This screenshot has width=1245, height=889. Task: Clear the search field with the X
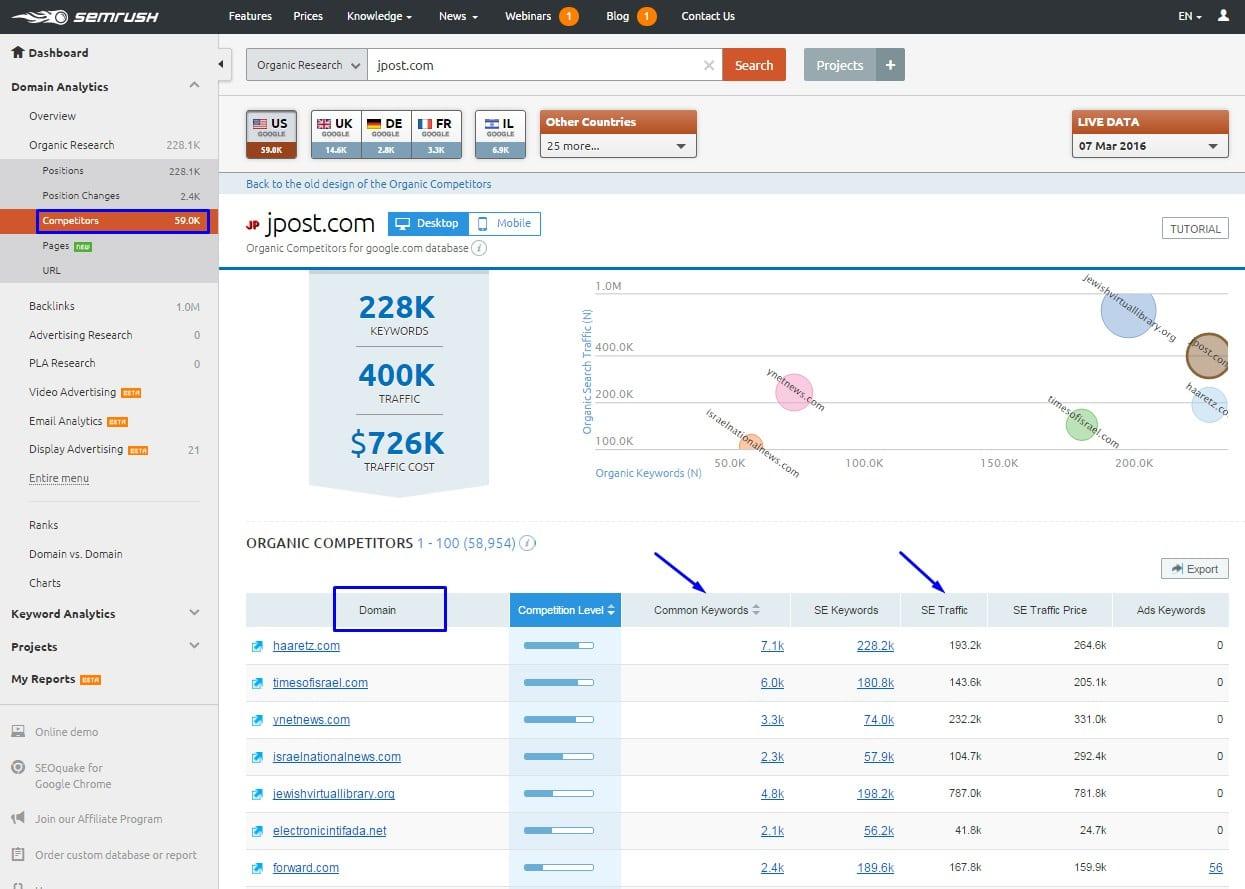tap(709, 65)
